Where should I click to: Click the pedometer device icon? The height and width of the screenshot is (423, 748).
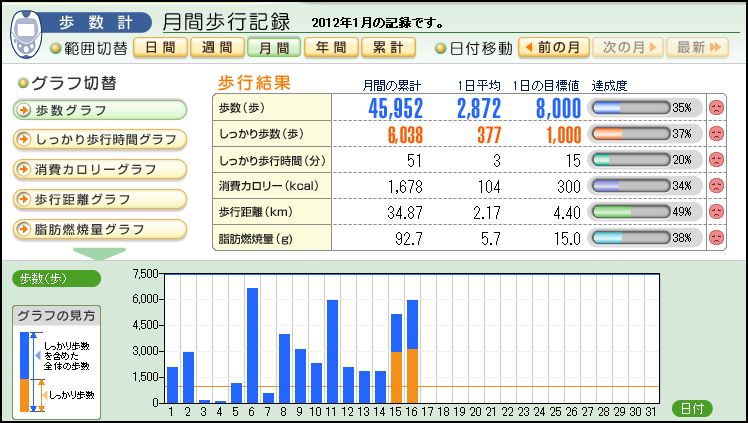point(26,34)
